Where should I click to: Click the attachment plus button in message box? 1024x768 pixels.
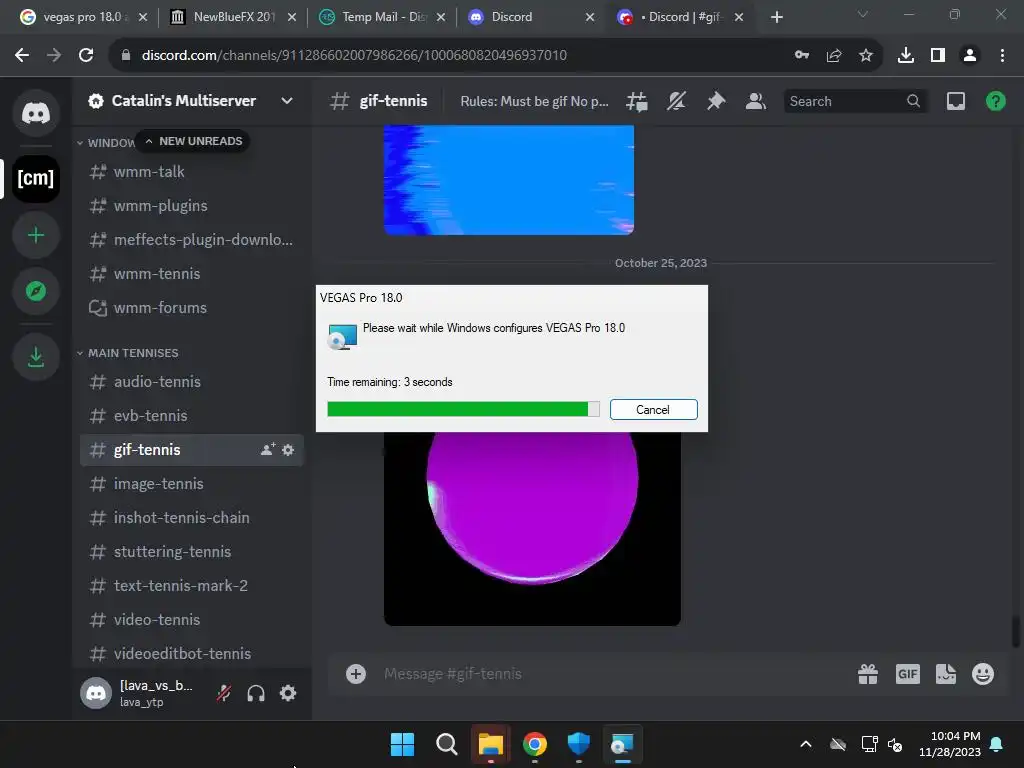tap(356, 674)
